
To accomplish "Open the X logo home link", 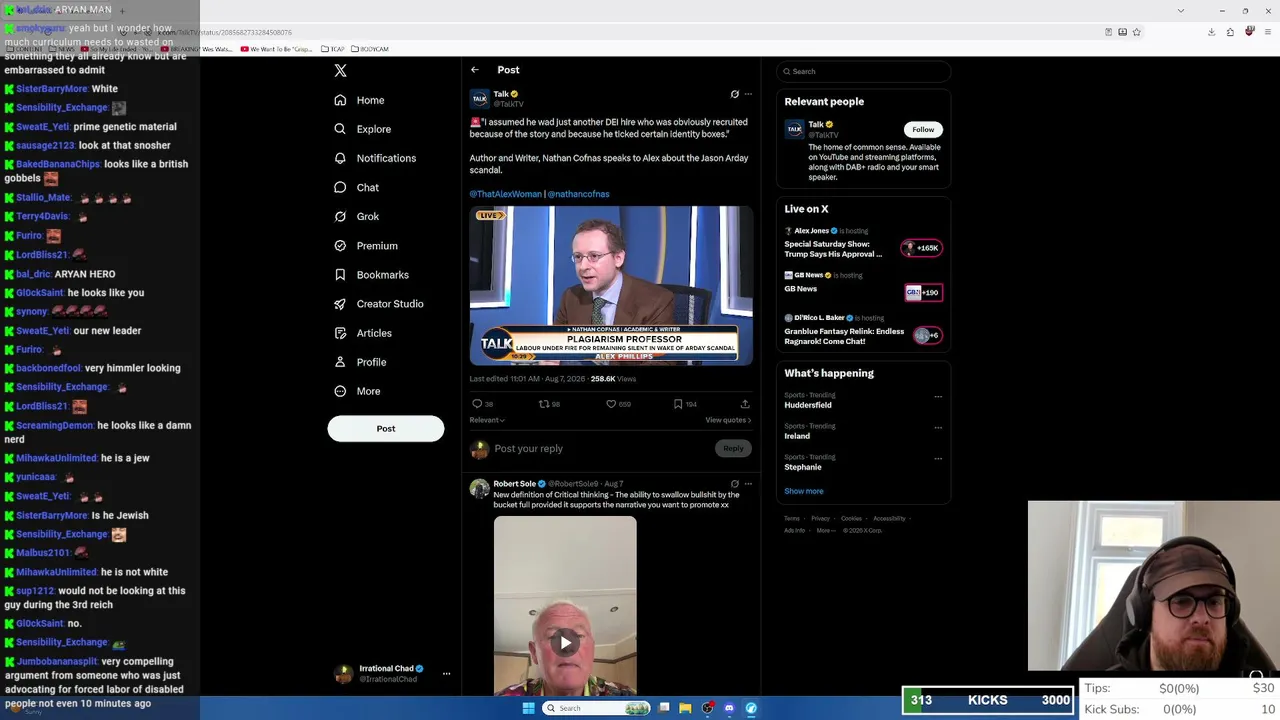I will pos(340,71).
